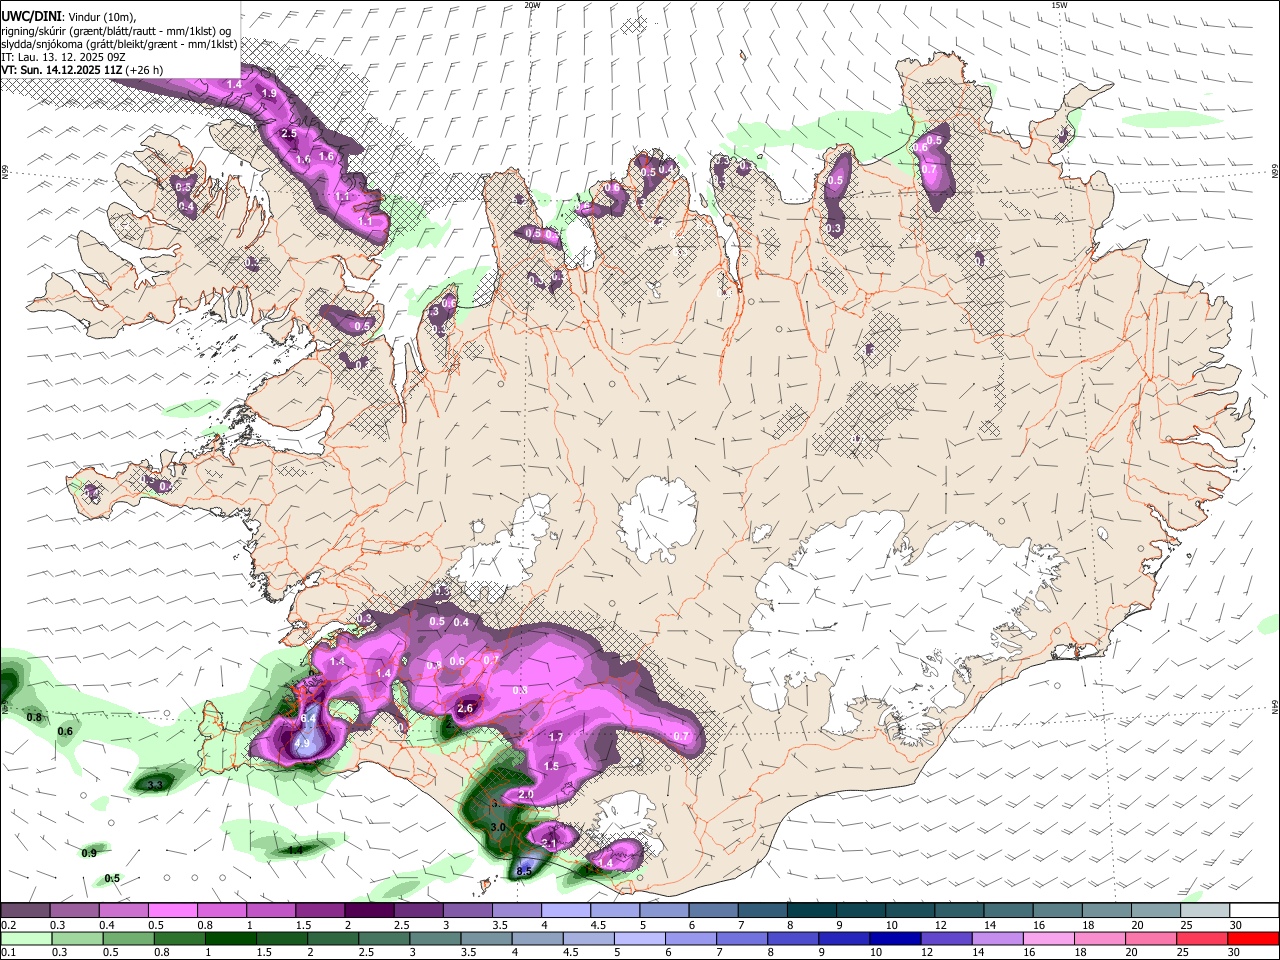Click the 3.0 rain value on the map
The height and width of the screenshot is (960, 1280).
pyautogui.click(x=498, y=827)
